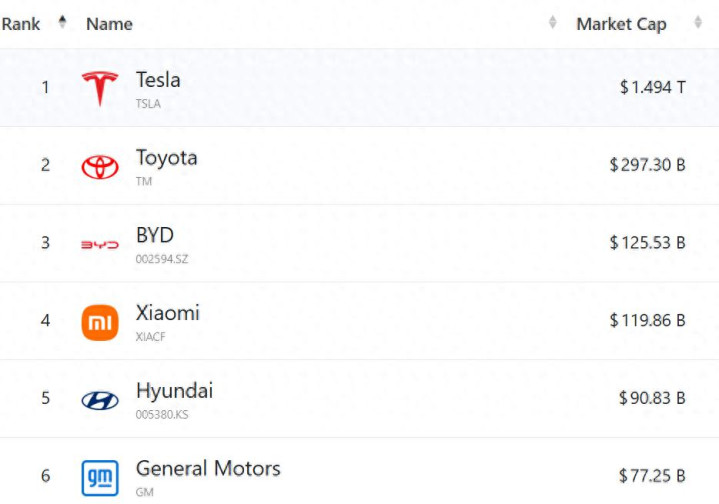
Task: Click the BYD logo icon
Action: (100, 244)
